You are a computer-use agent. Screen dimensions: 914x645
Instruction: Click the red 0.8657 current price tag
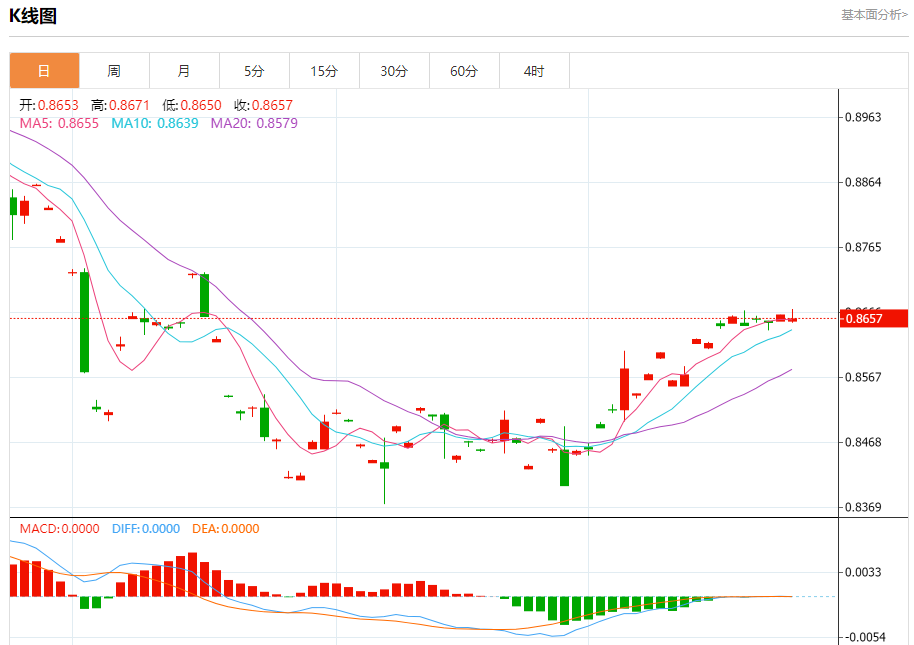(874, 319)
